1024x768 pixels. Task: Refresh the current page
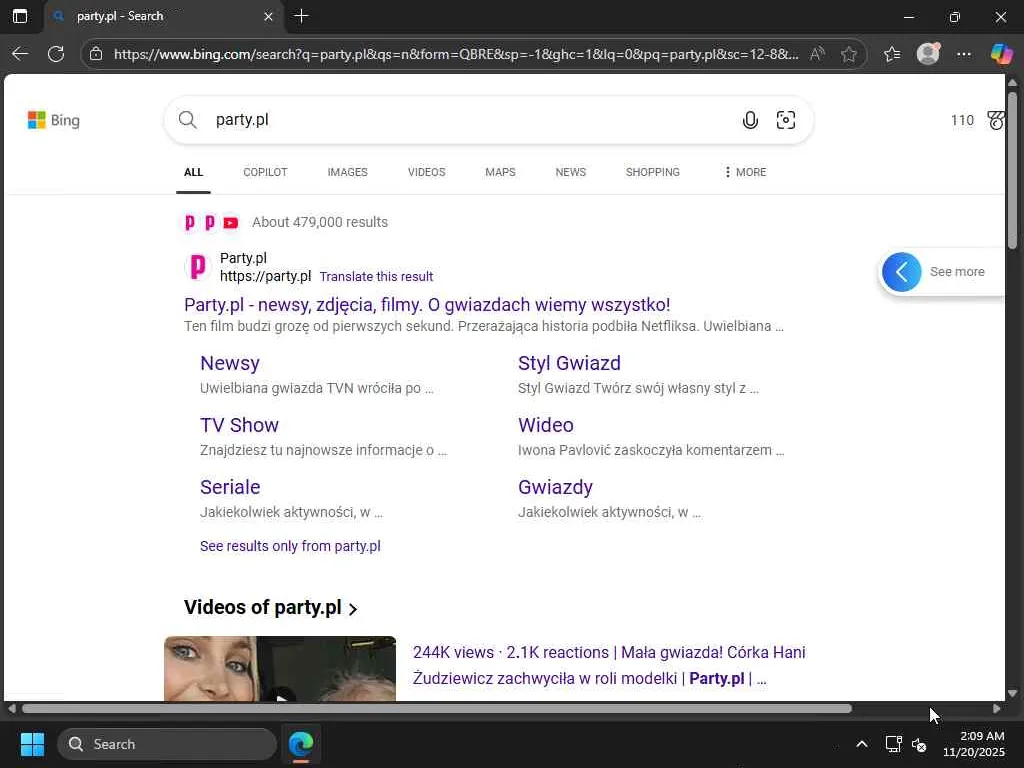[x=56, y=54]
